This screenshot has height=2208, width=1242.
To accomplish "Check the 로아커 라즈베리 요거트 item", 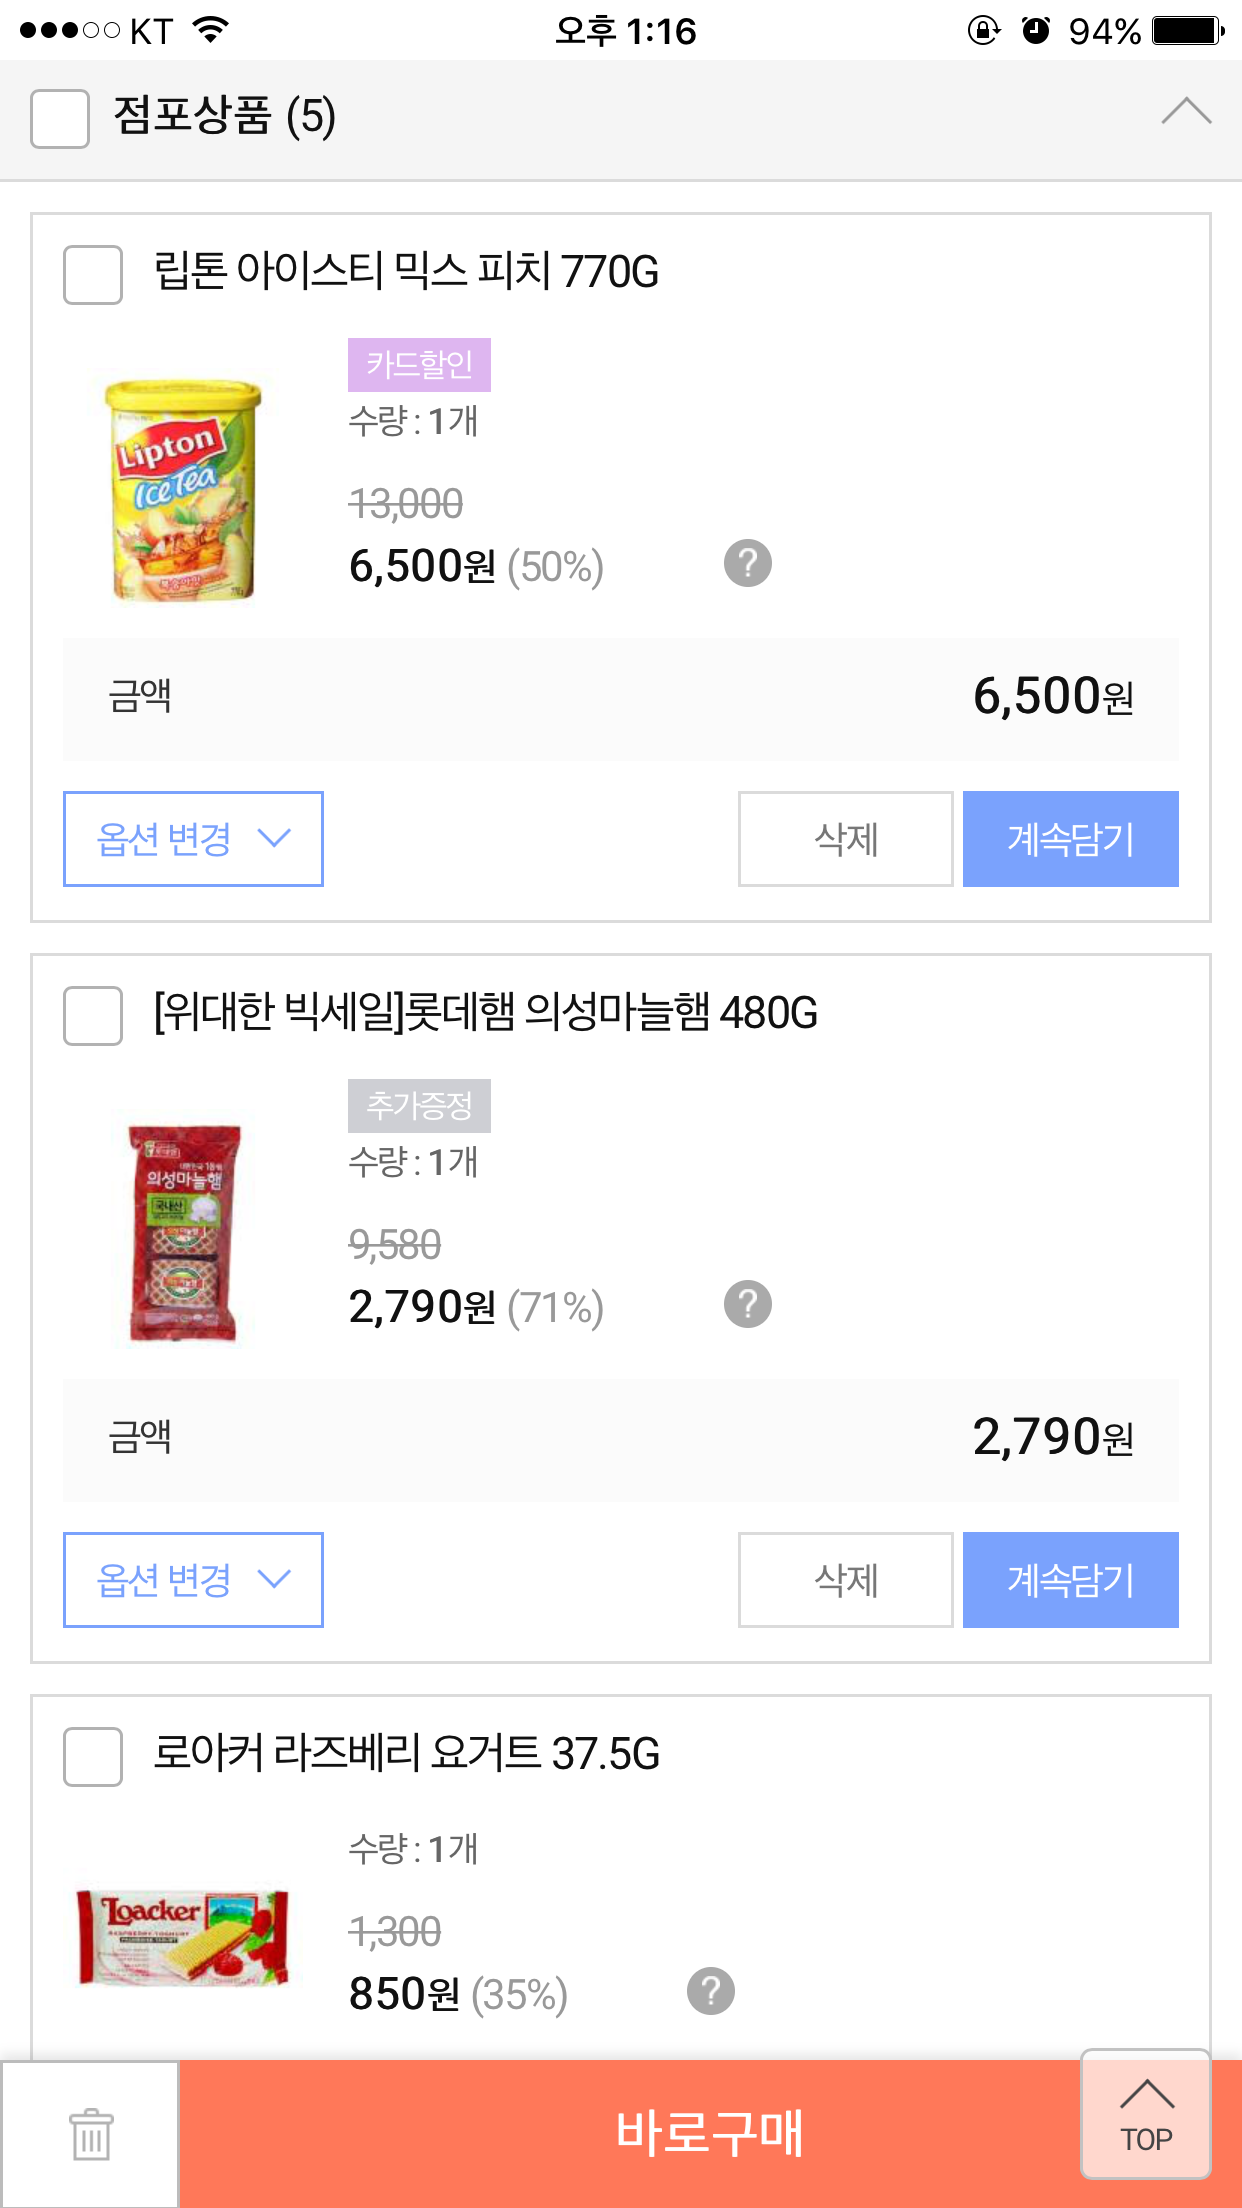I will (x=93, y=1756).
